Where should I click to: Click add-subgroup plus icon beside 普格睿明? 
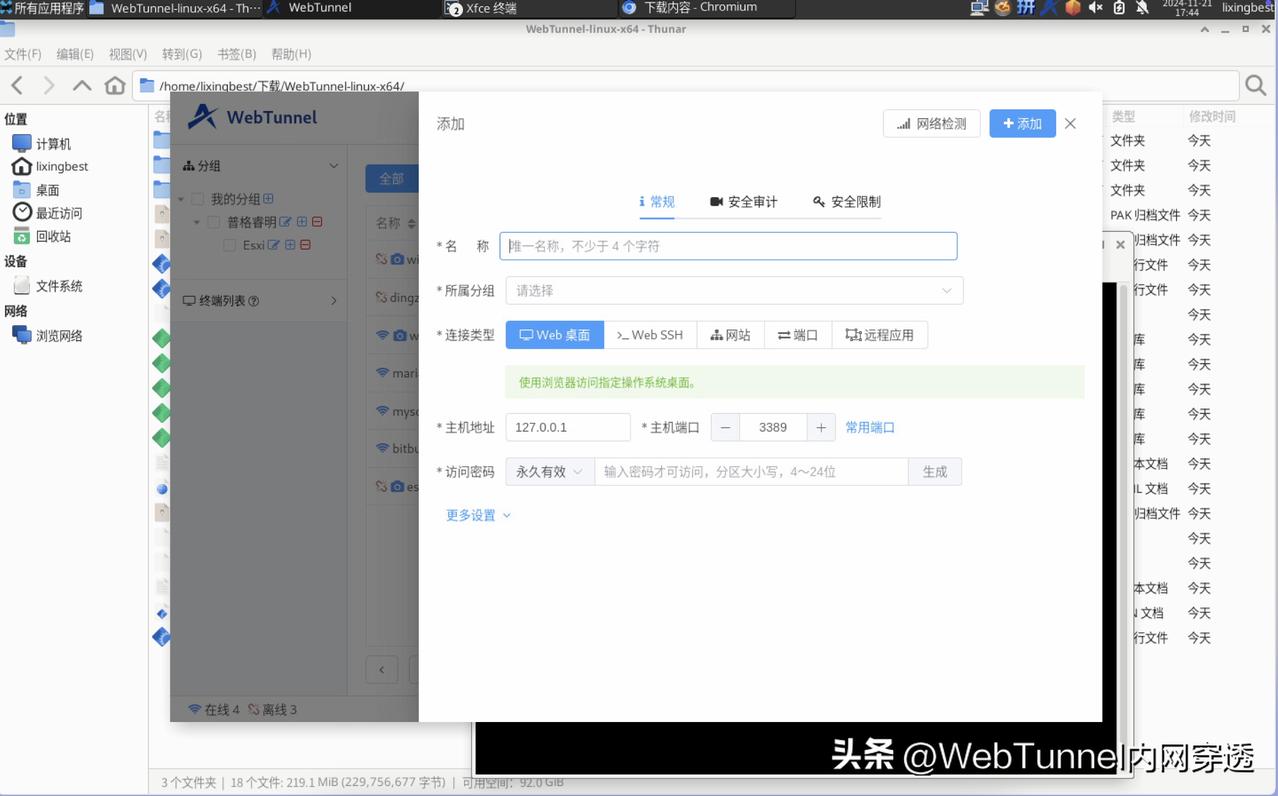[302, 222]
